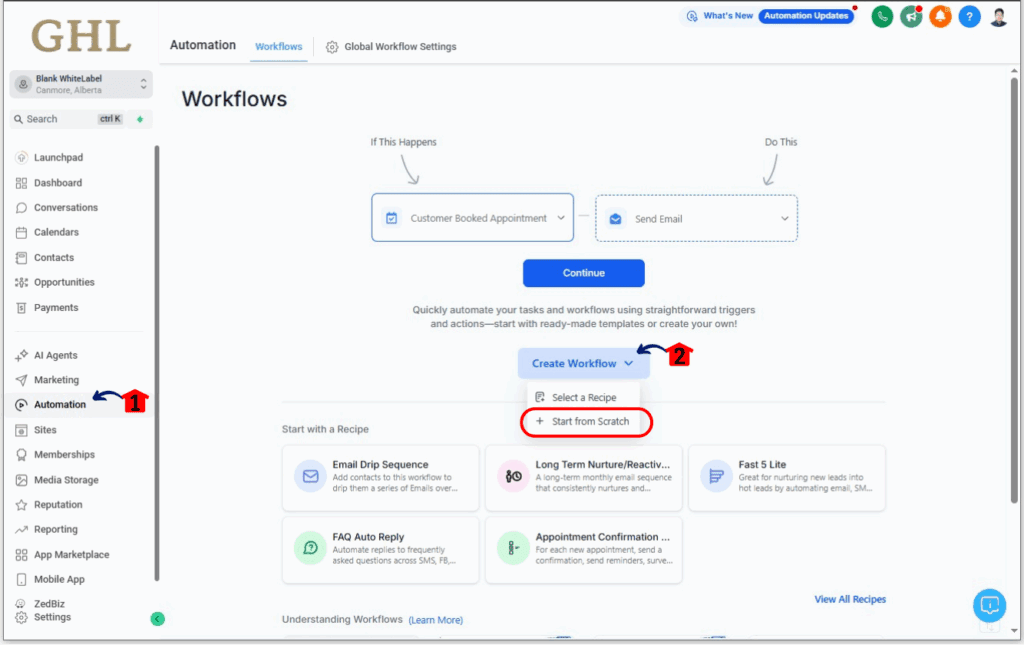The height and width of the screenshot is (645, 1024).
Task: Click the What's New link text
Action: tap(728, 16)
